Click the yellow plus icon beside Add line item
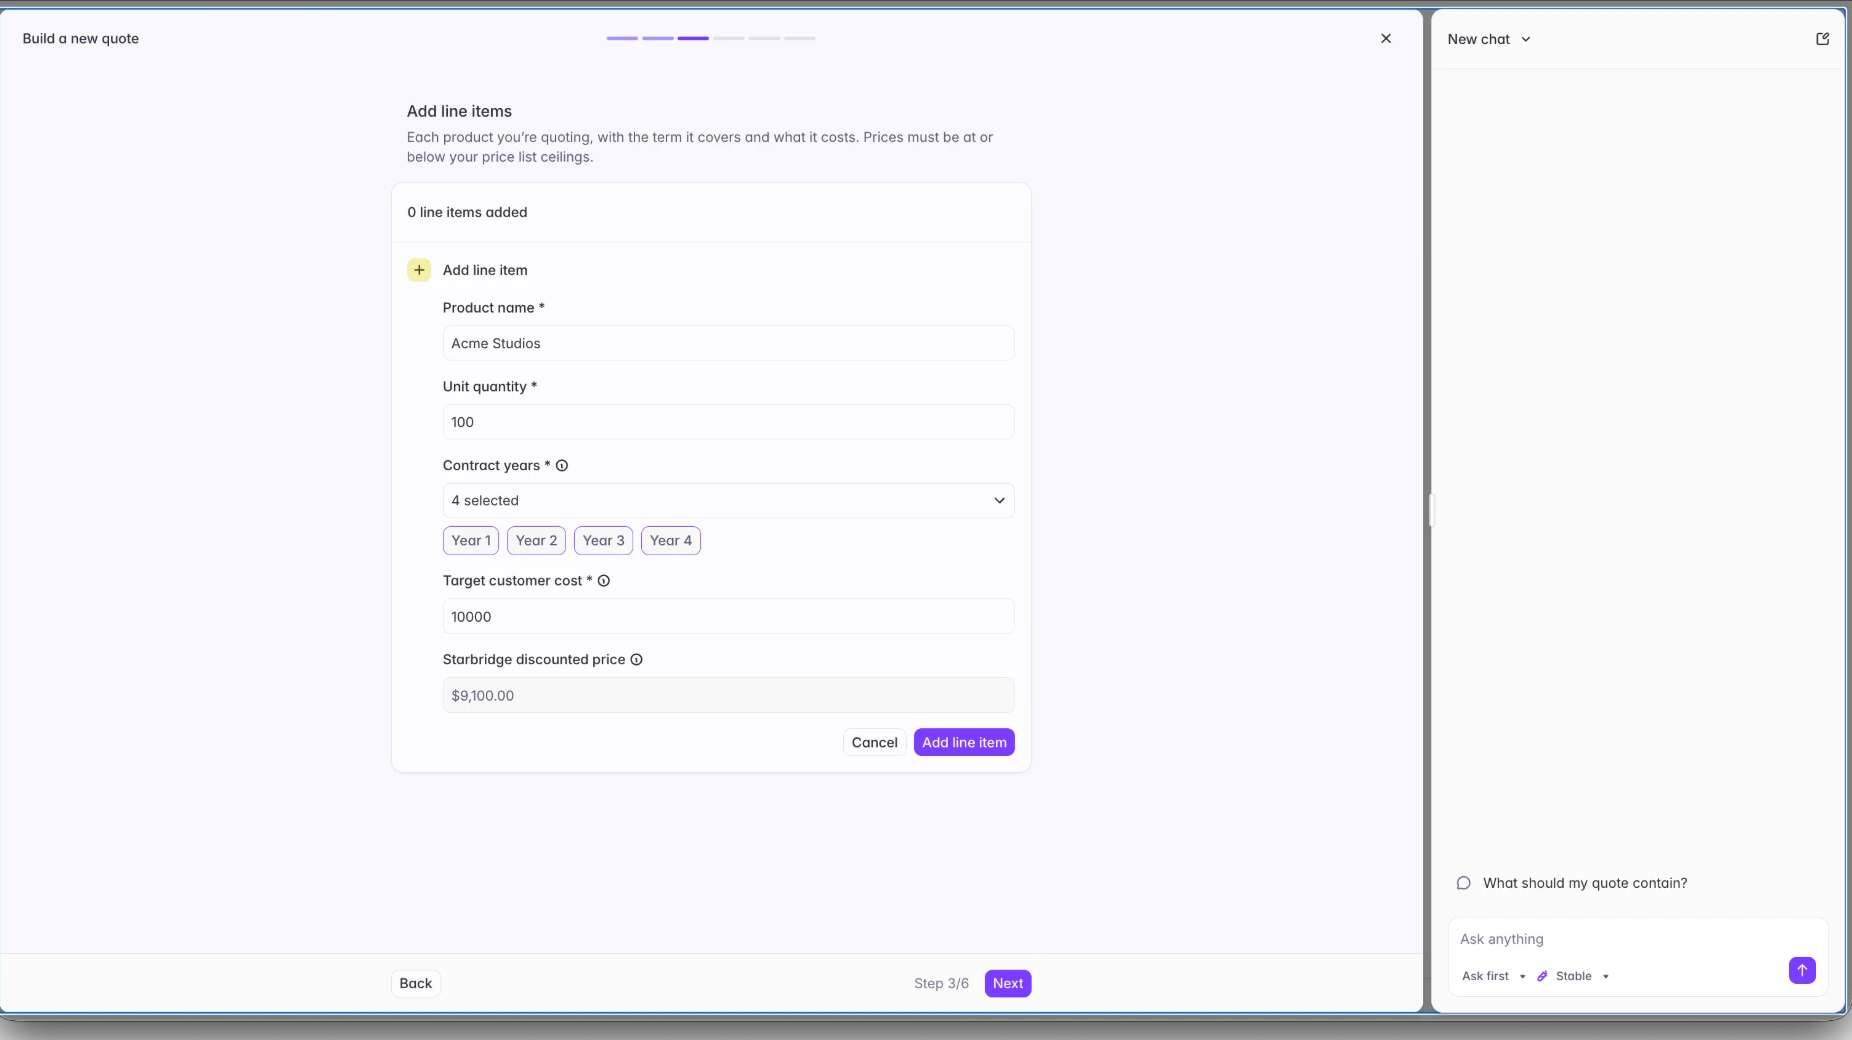1852x1040 pixels. (x=419, y=270)
